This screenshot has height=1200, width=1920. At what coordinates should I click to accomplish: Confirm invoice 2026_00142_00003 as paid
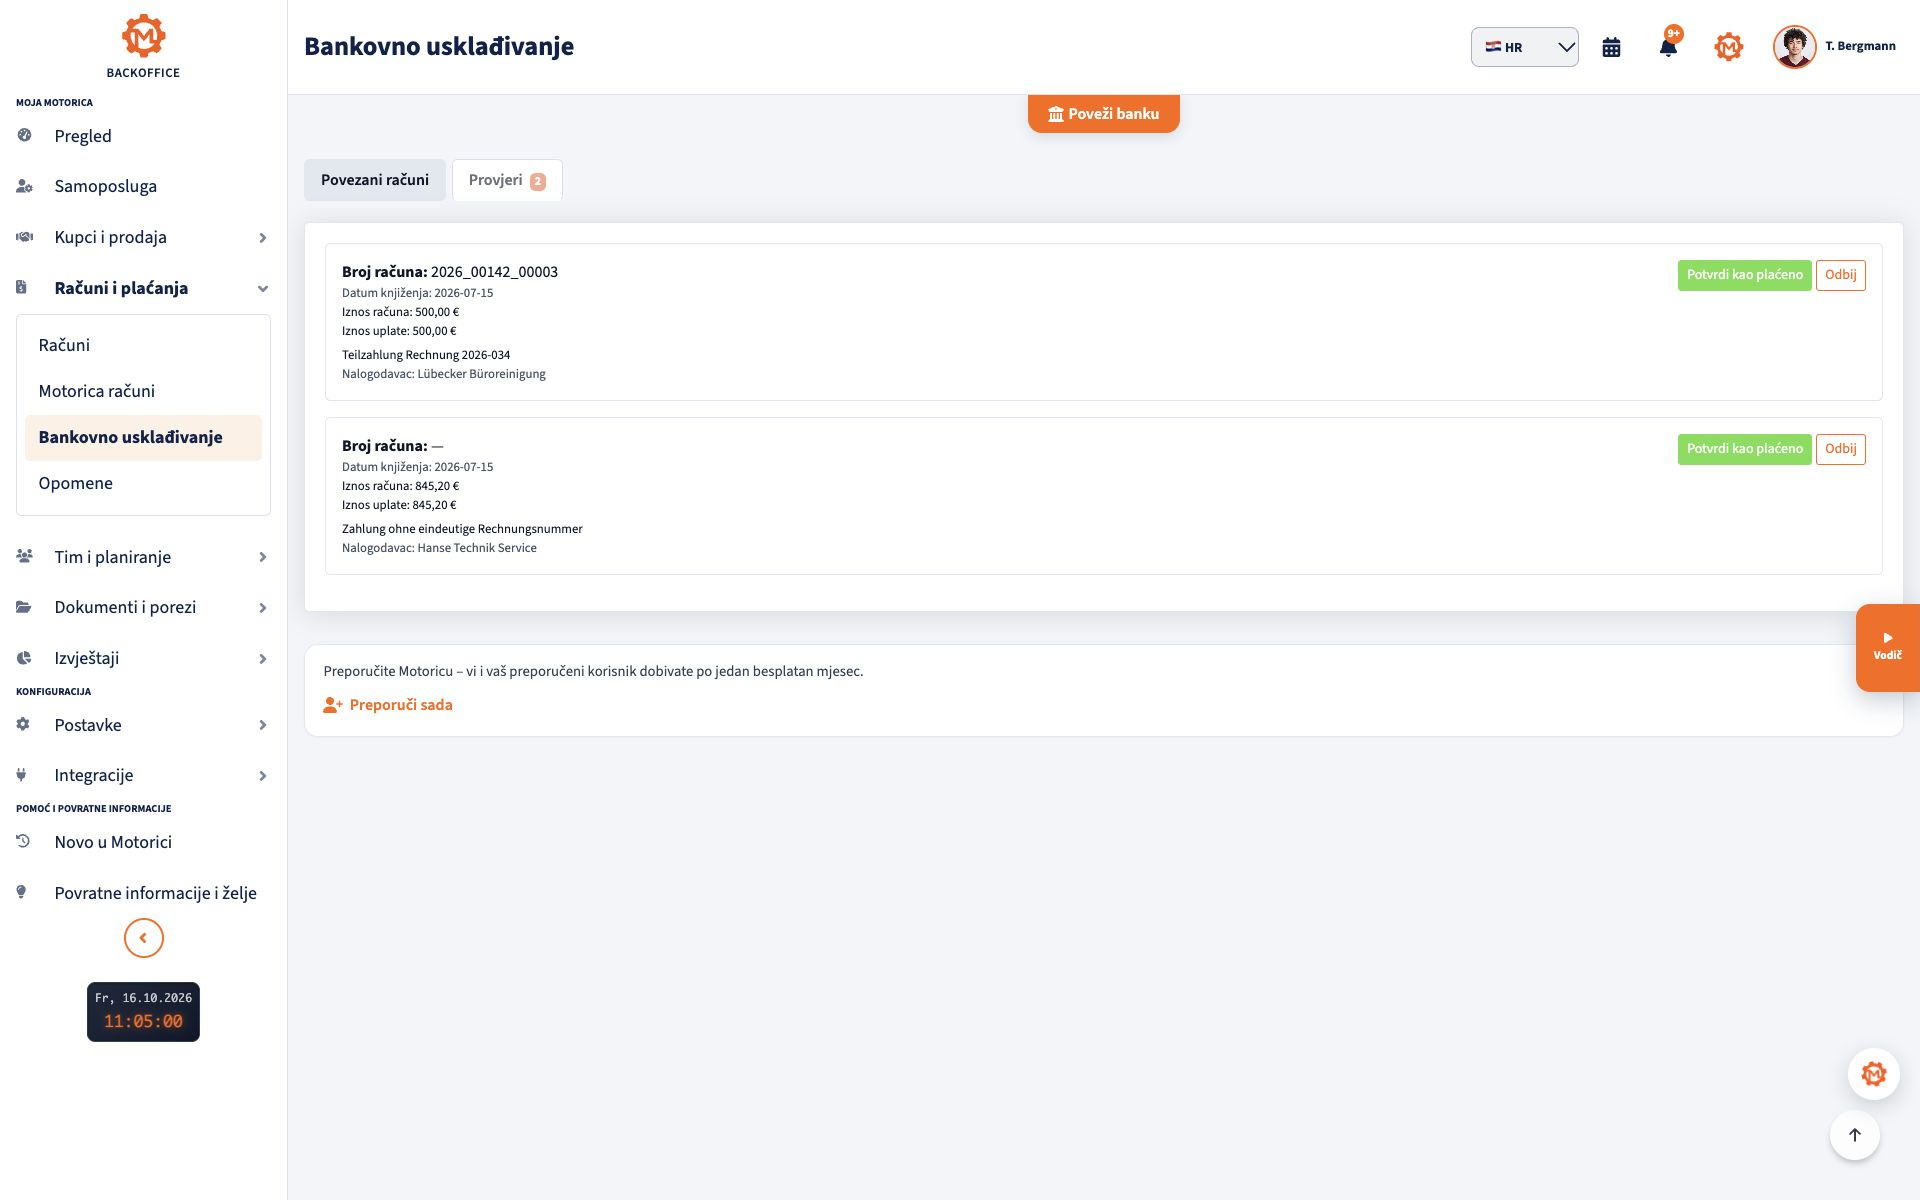point(1744,275)
